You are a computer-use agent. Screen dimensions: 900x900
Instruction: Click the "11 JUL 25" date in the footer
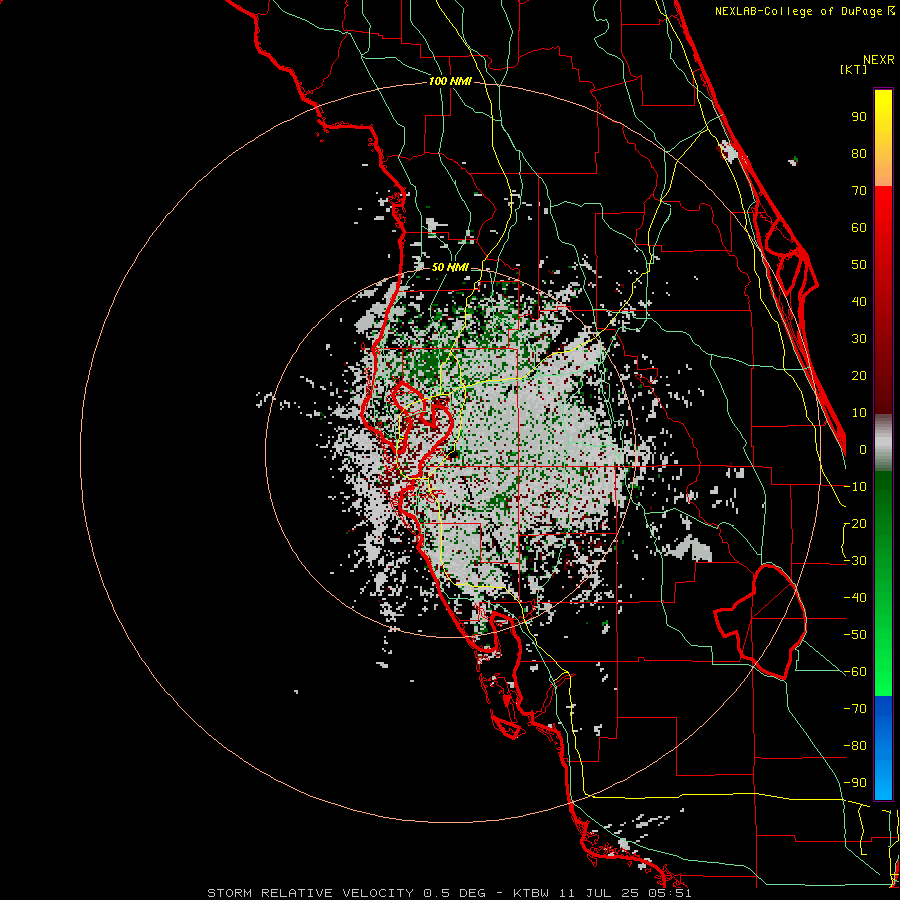[x=600, y=893]
